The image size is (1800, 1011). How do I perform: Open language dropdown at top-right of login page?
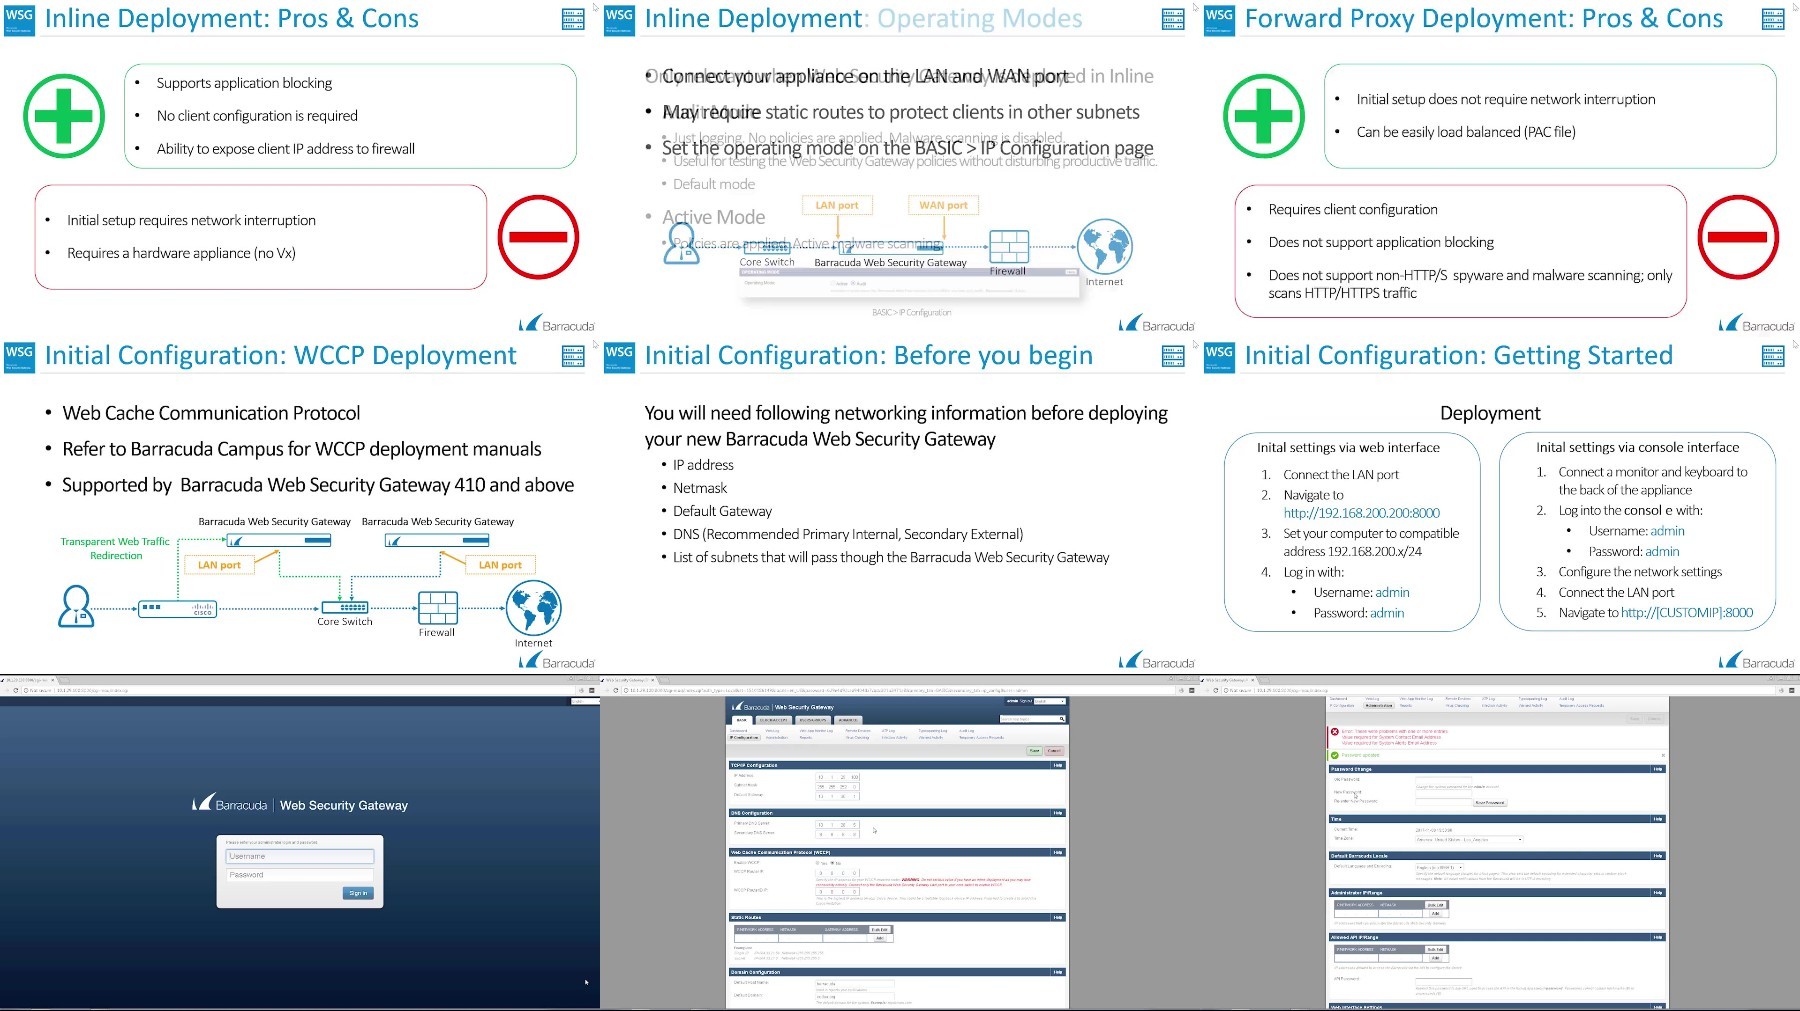coord(585,701)
